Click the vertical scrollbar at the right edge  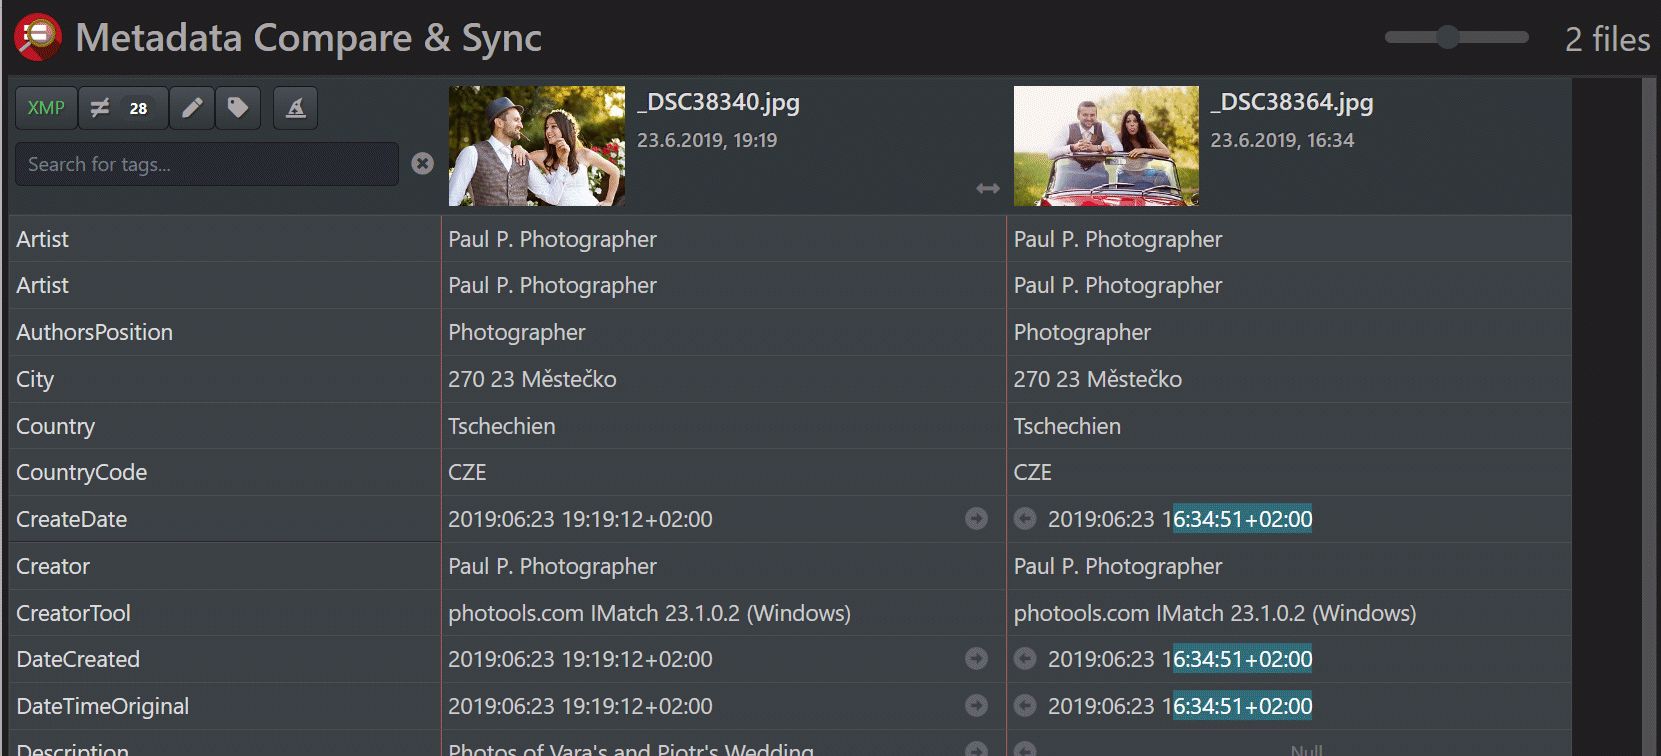coord(1649,416)
